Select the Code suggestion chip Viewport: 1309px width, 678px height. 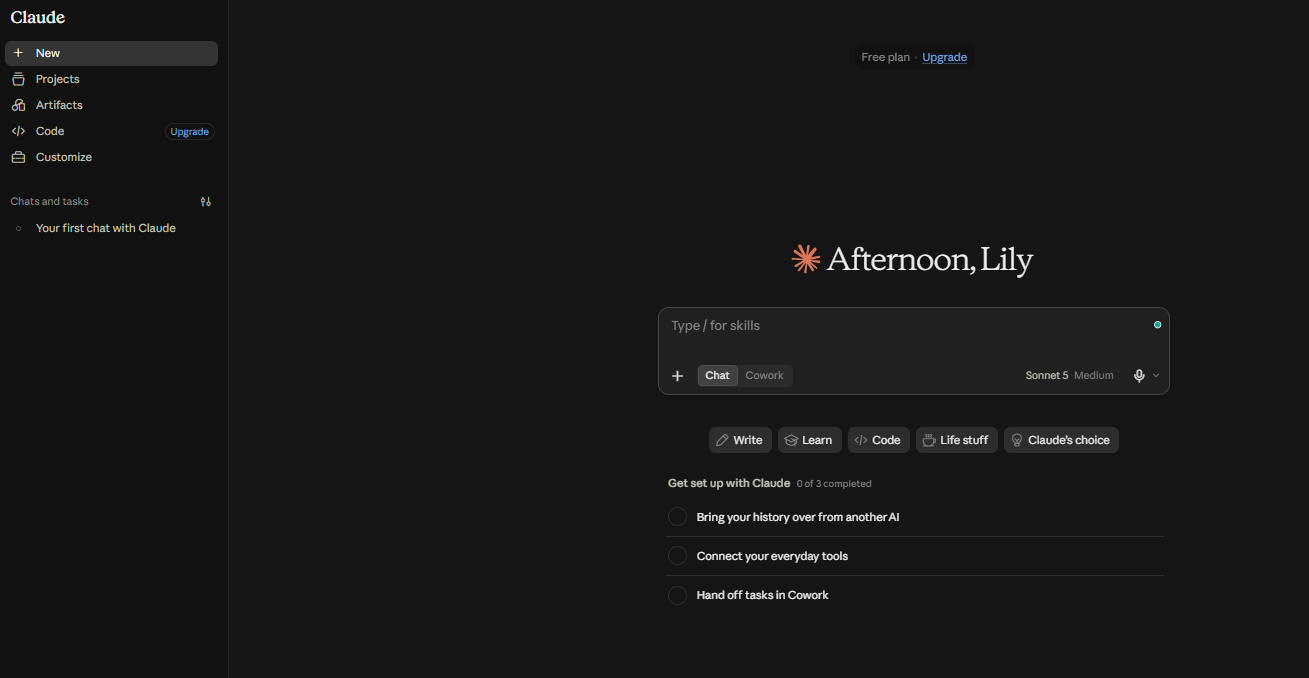tap(879, 440)
